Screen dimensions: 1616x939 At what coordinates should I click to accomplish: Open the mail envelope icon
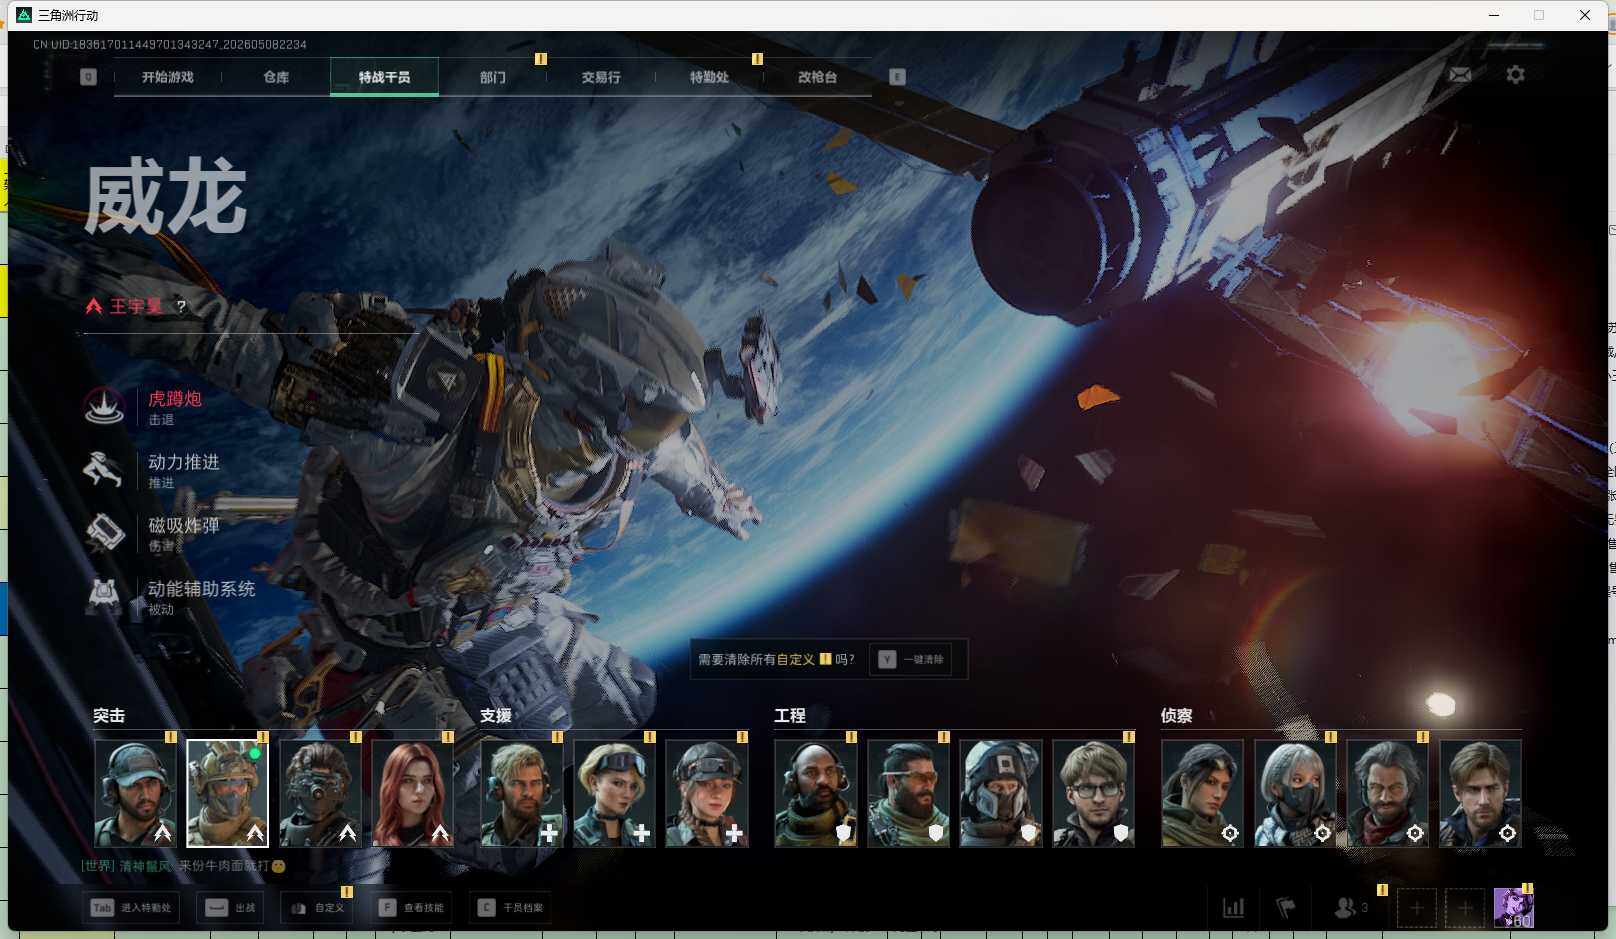(1460, 74)
